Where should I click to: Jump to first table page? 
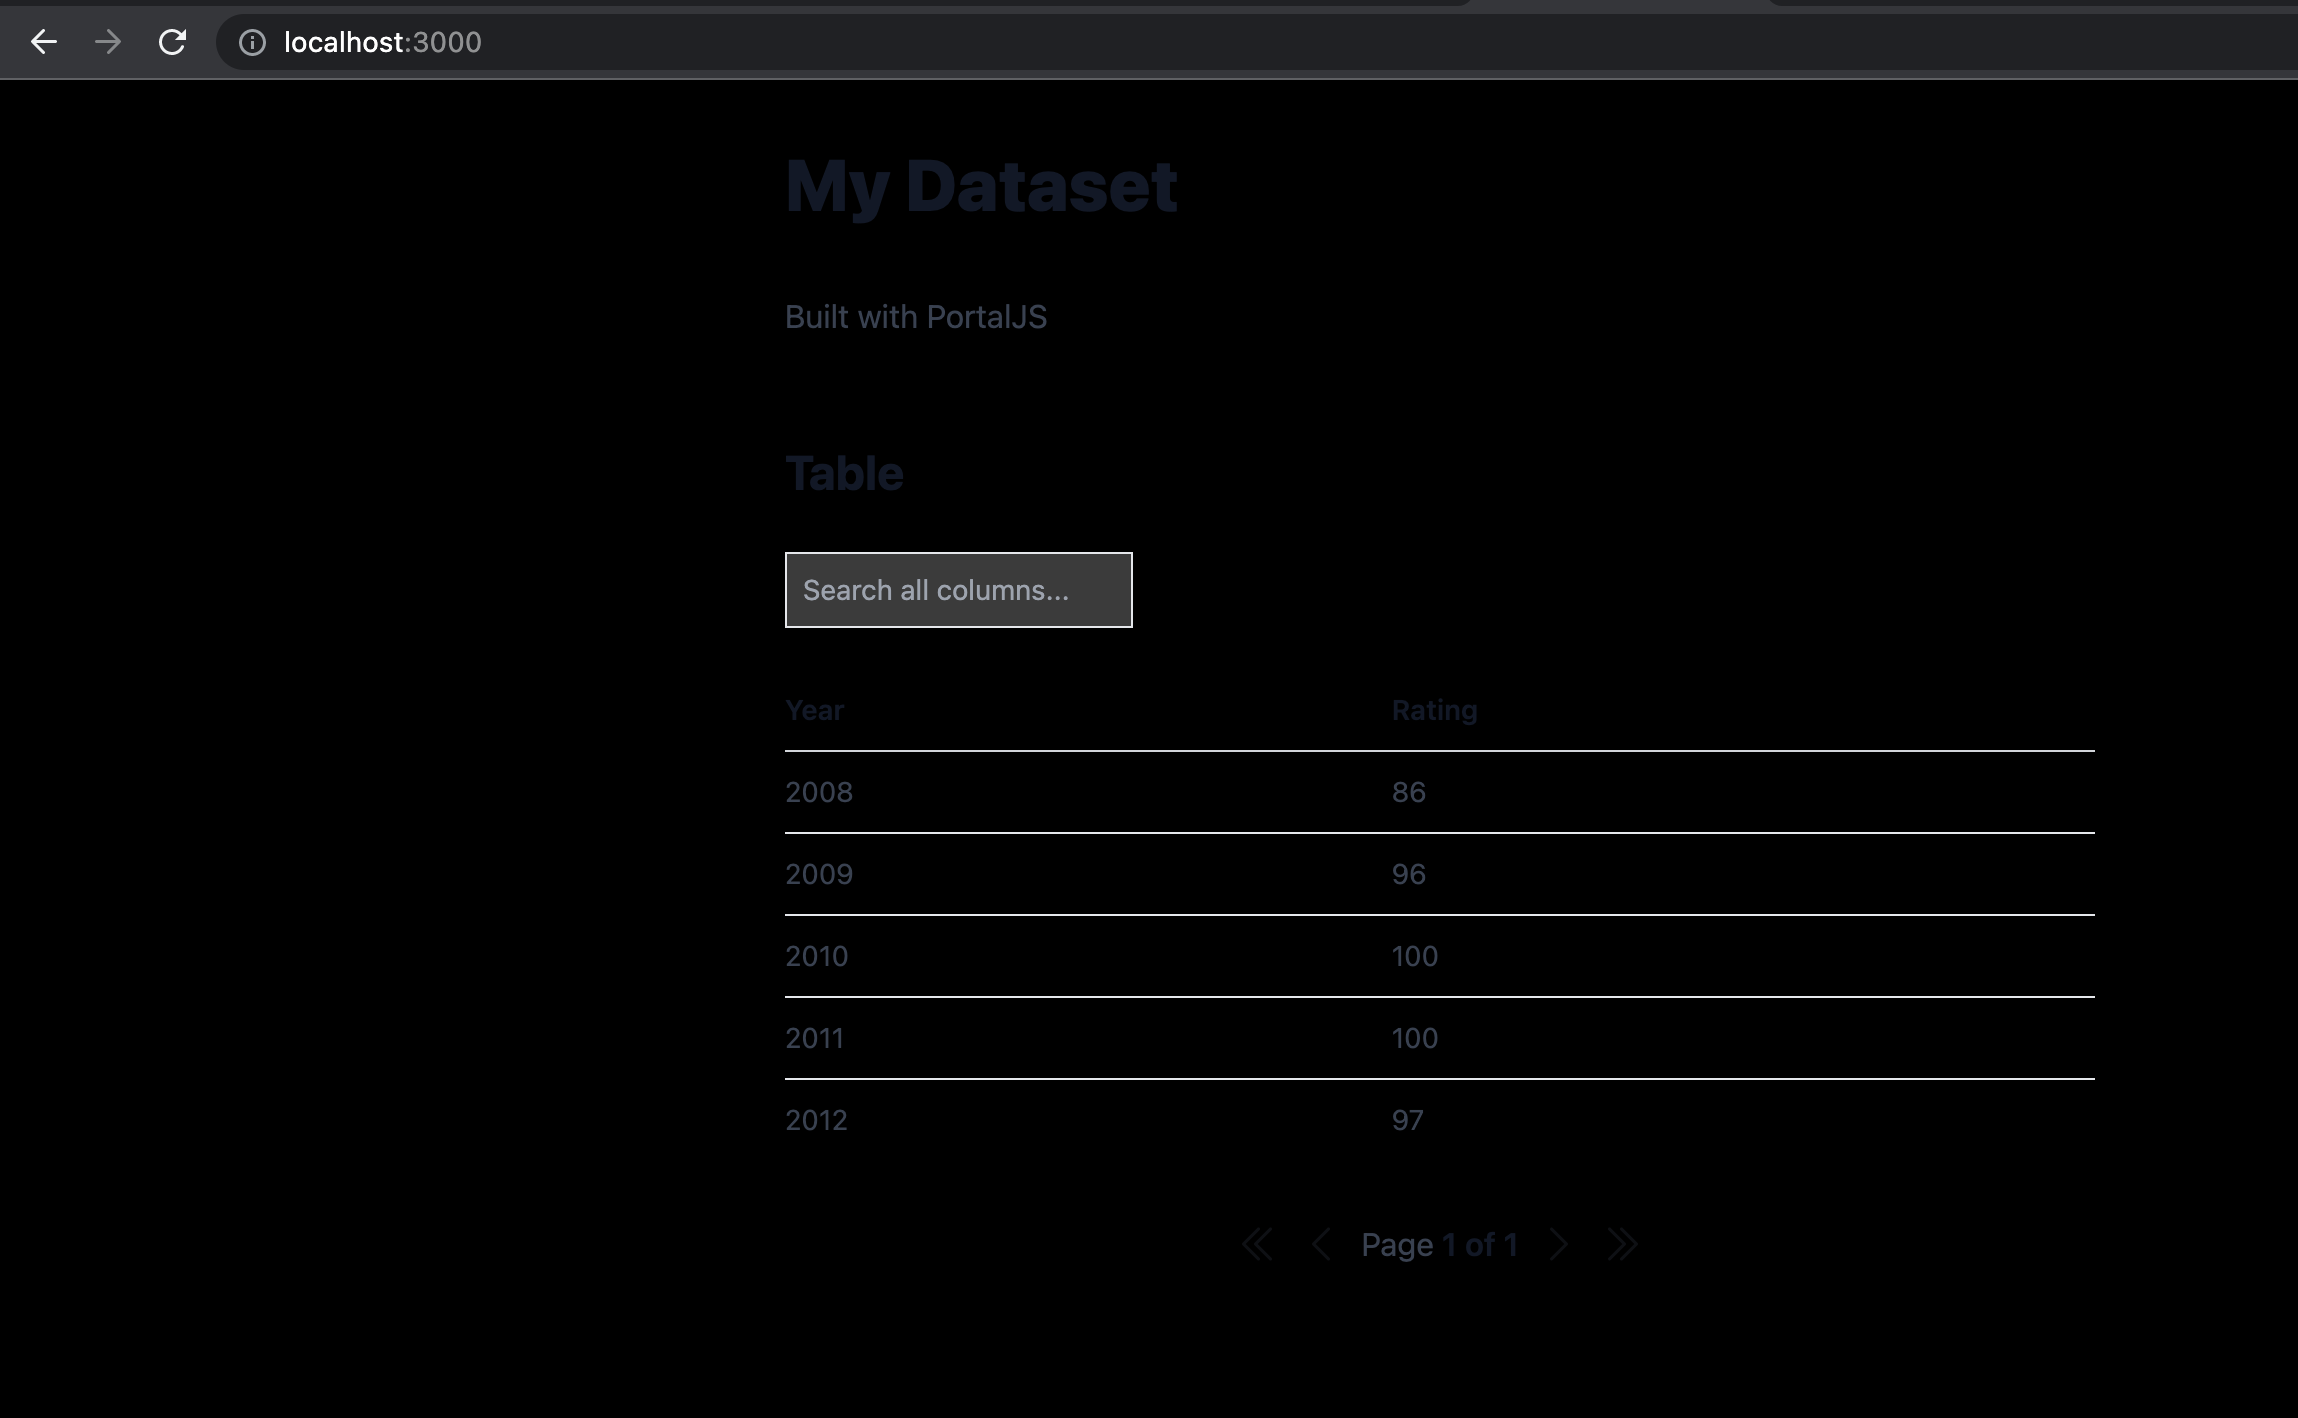1257,1245
